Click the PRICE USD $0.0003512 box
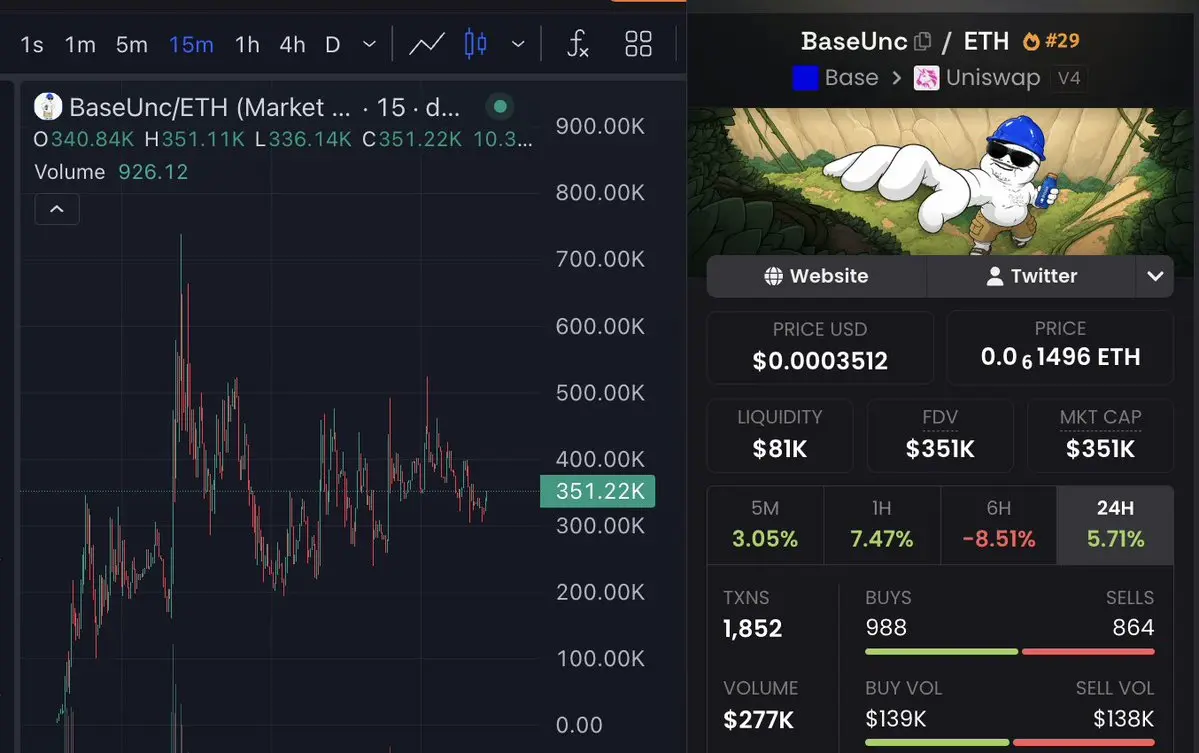The image size is (1199, 753). (820, 347)
